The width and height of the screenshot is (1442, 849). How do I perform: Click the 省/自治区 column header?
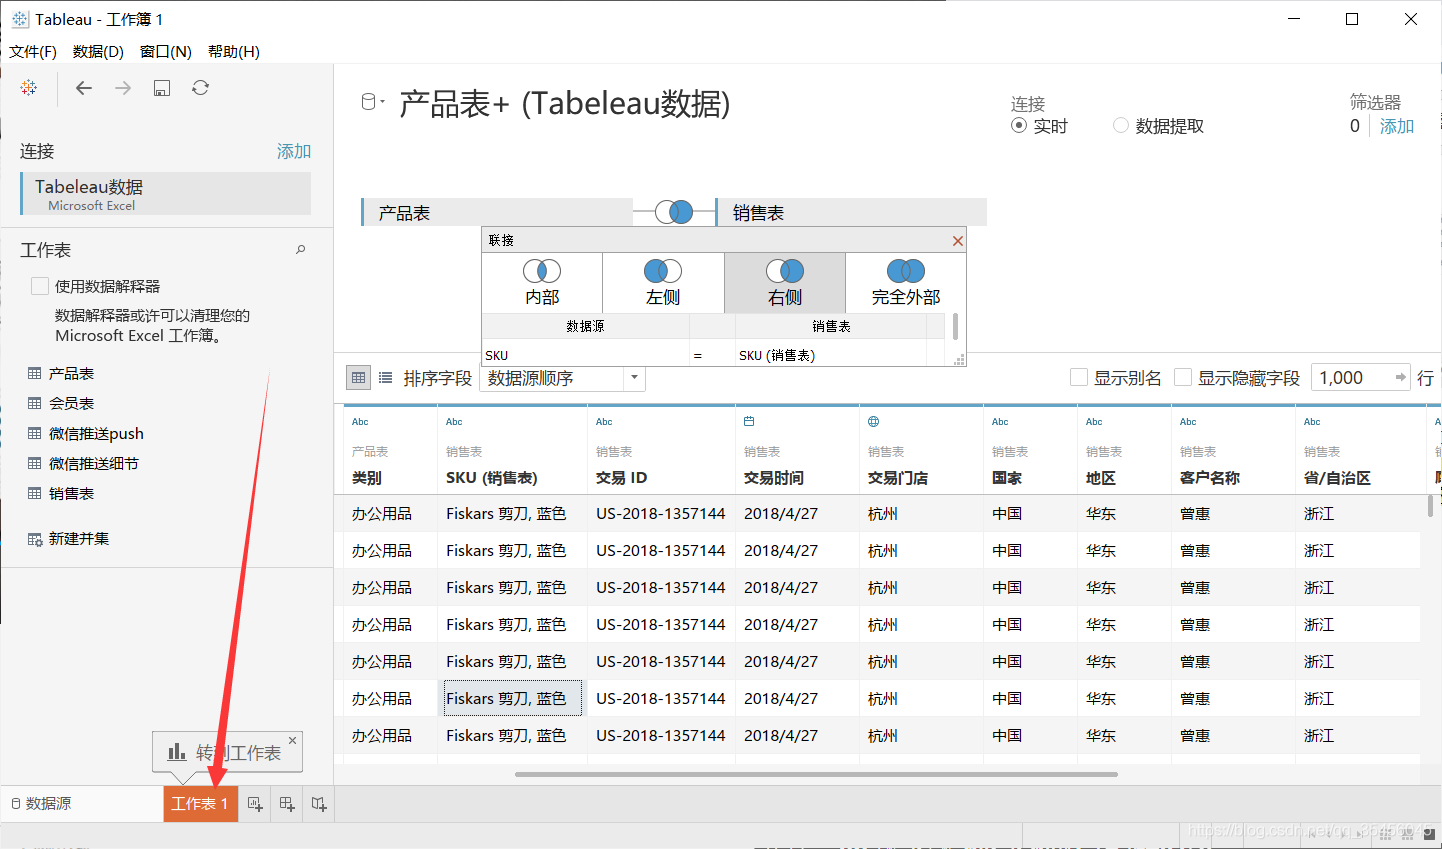(x=1337, y=478)
